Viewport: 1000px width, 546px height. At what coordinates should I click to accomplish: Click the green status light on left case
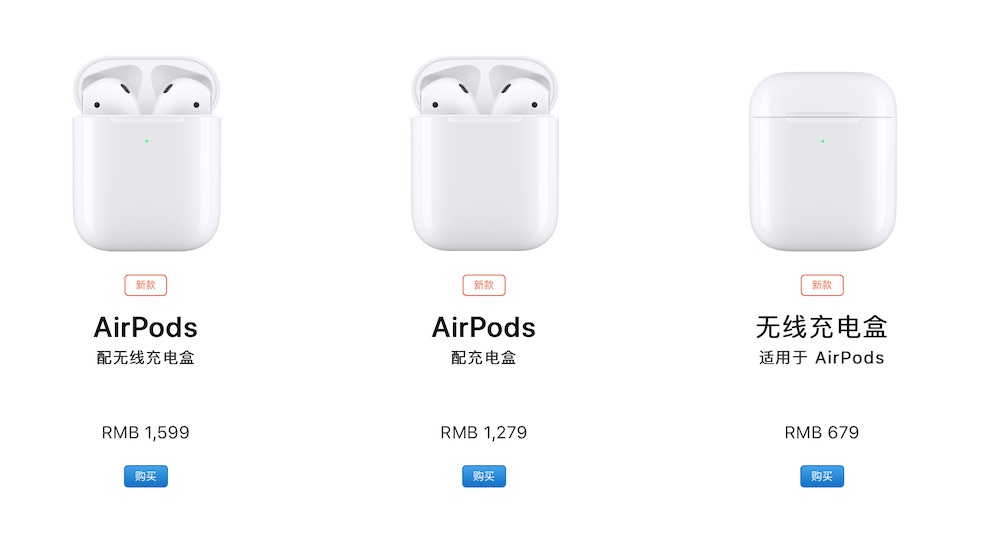(x=146, y=141)
